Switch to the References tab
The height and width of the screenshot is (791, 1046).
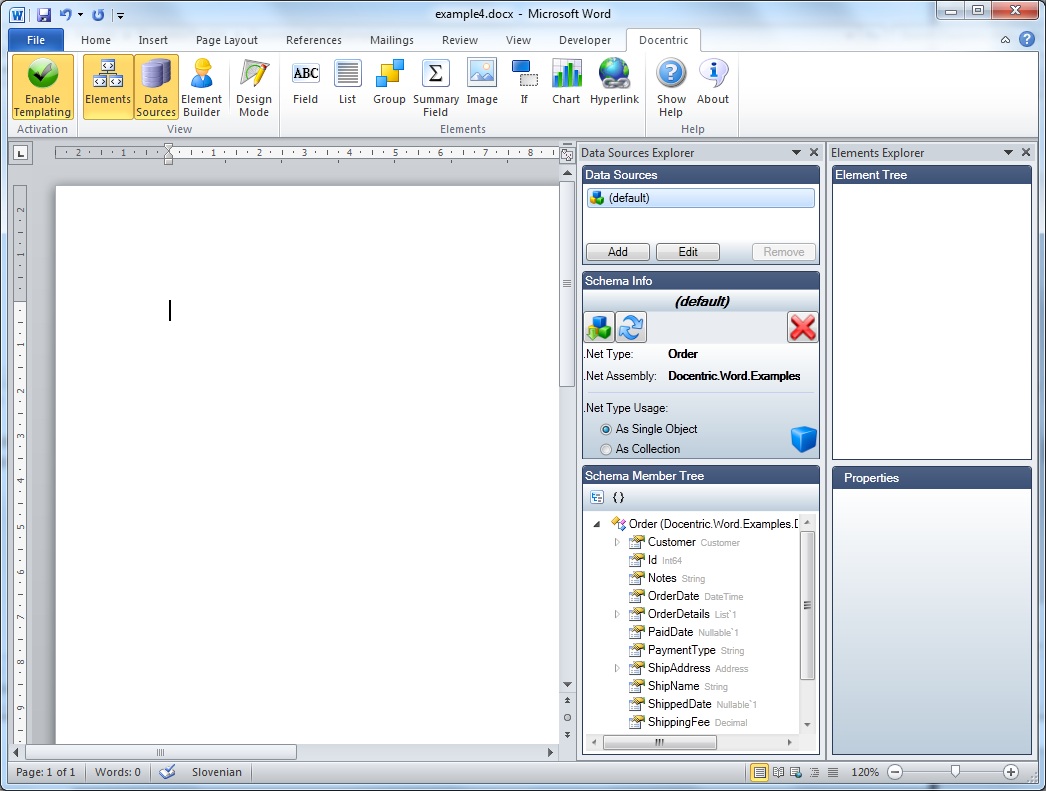[314, 40]
